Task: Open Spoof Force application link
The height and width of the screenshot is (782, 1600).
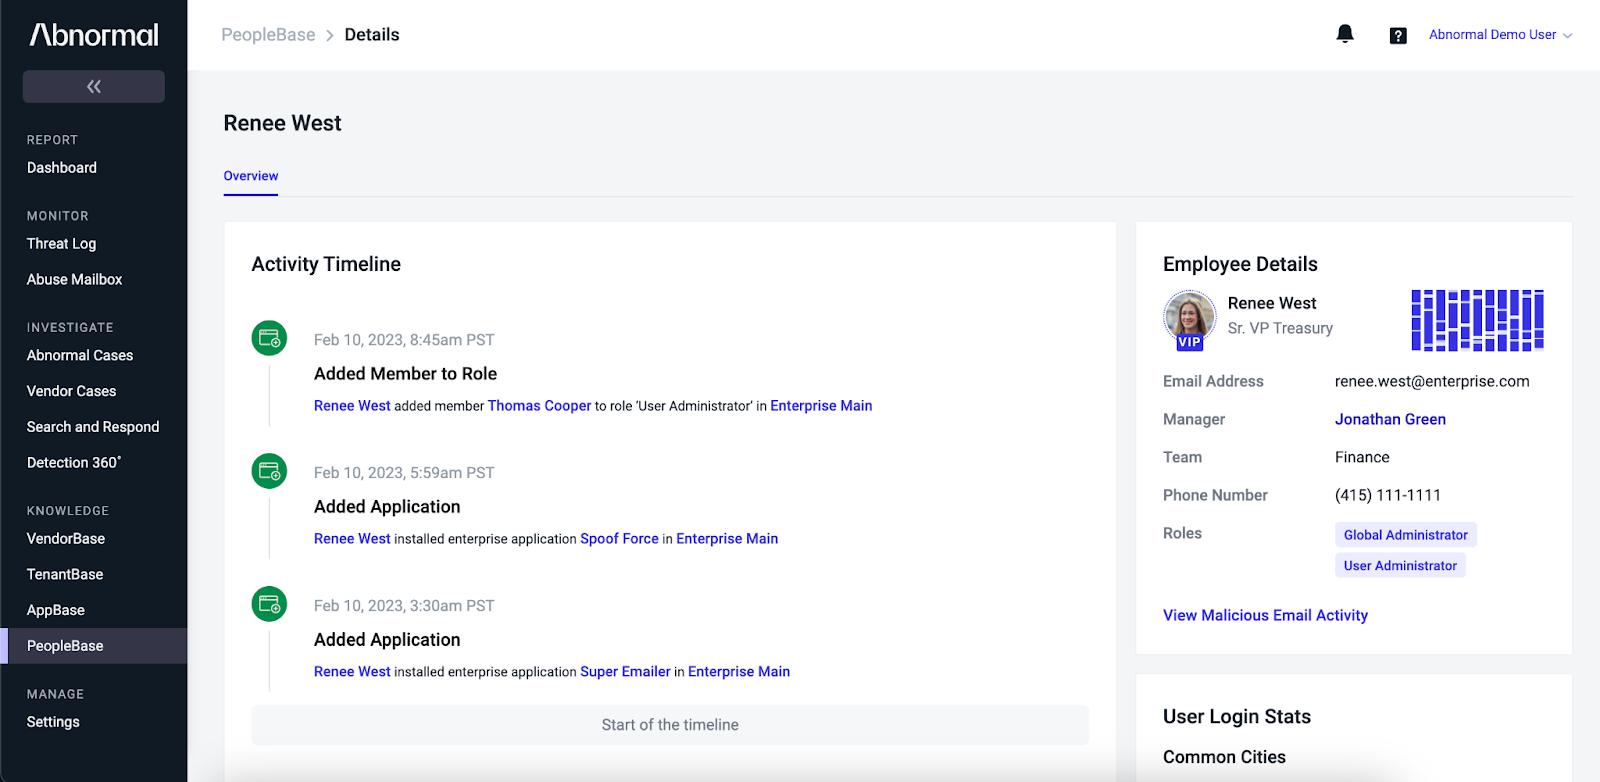Action: [619, 539]
